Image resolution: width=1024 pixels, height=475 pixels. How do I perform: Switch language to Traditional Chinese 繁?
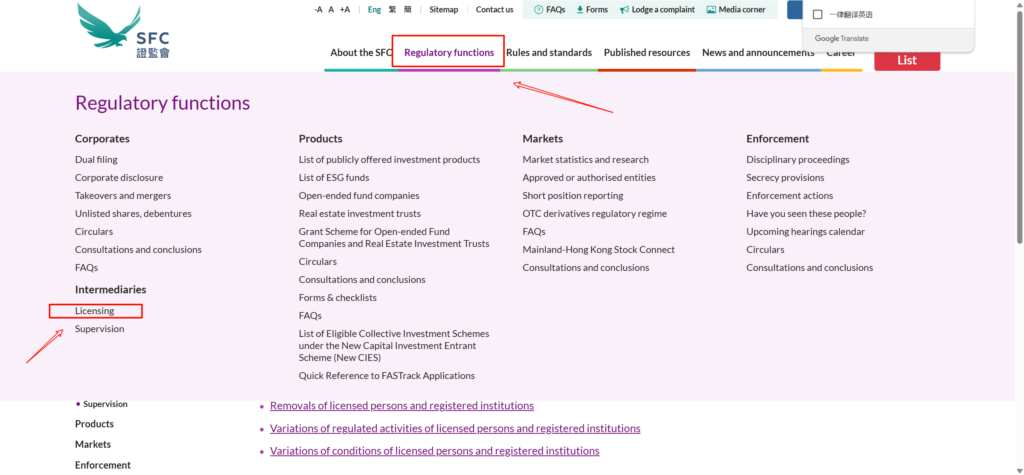pos(393,10)
